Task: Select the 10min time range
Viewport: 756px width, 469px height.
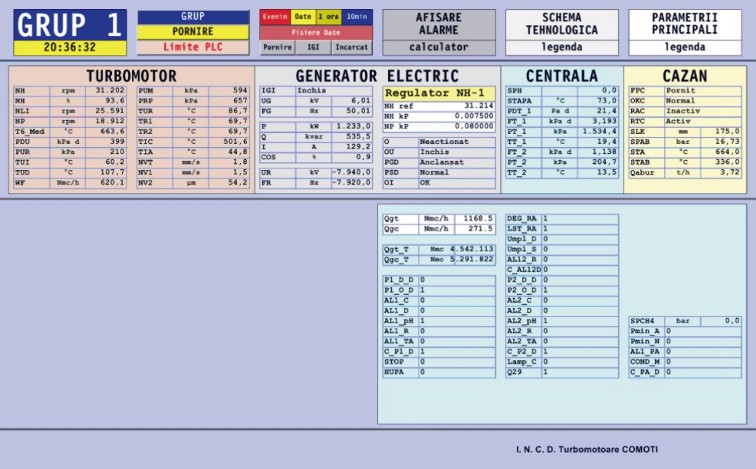Action: (x=358, y=17)
